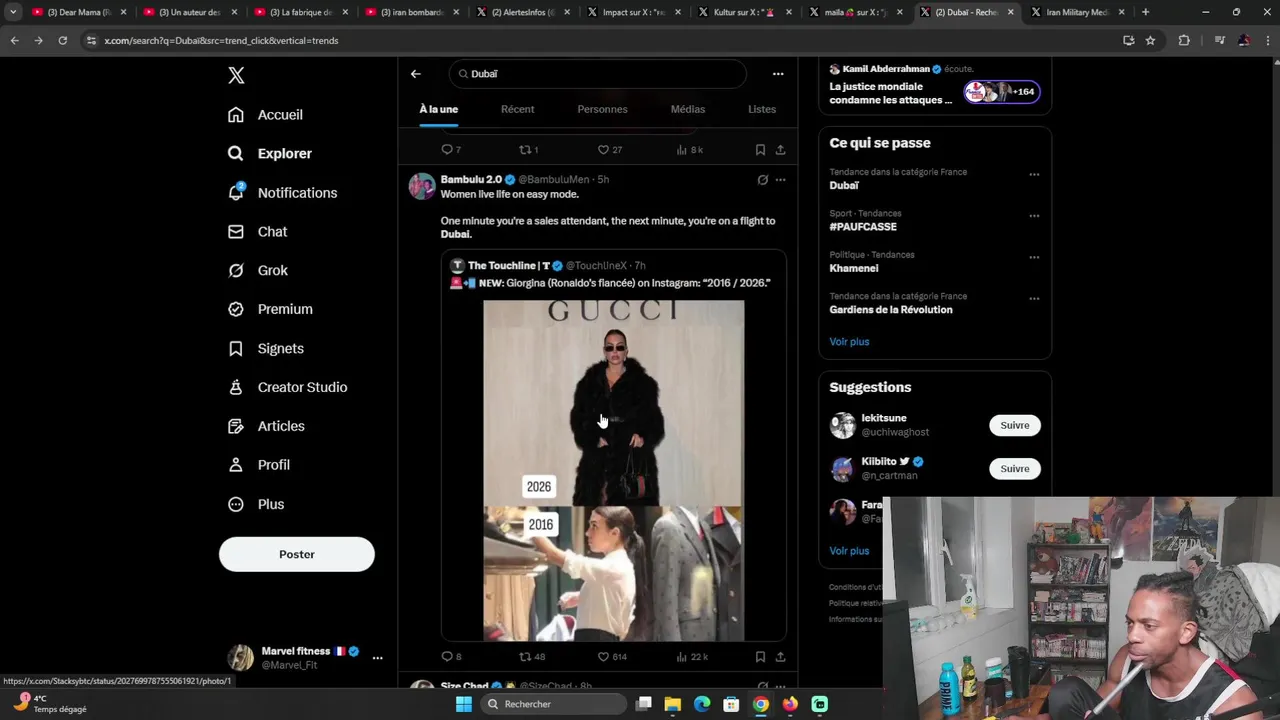The width and height of the screenshot is (1280, 720).
Task: Open Chrome tab search dropdown
Action: coord(13,12)
